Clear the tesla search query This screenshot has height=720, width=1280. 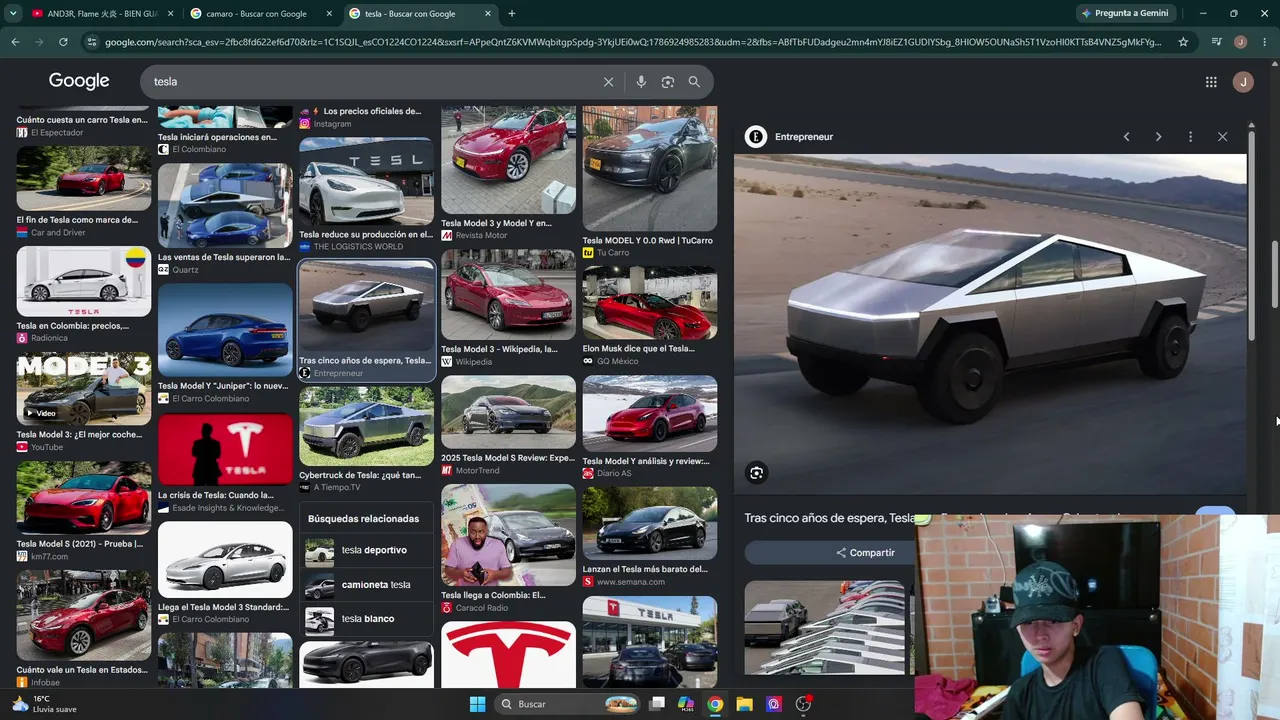pos(608,82)
